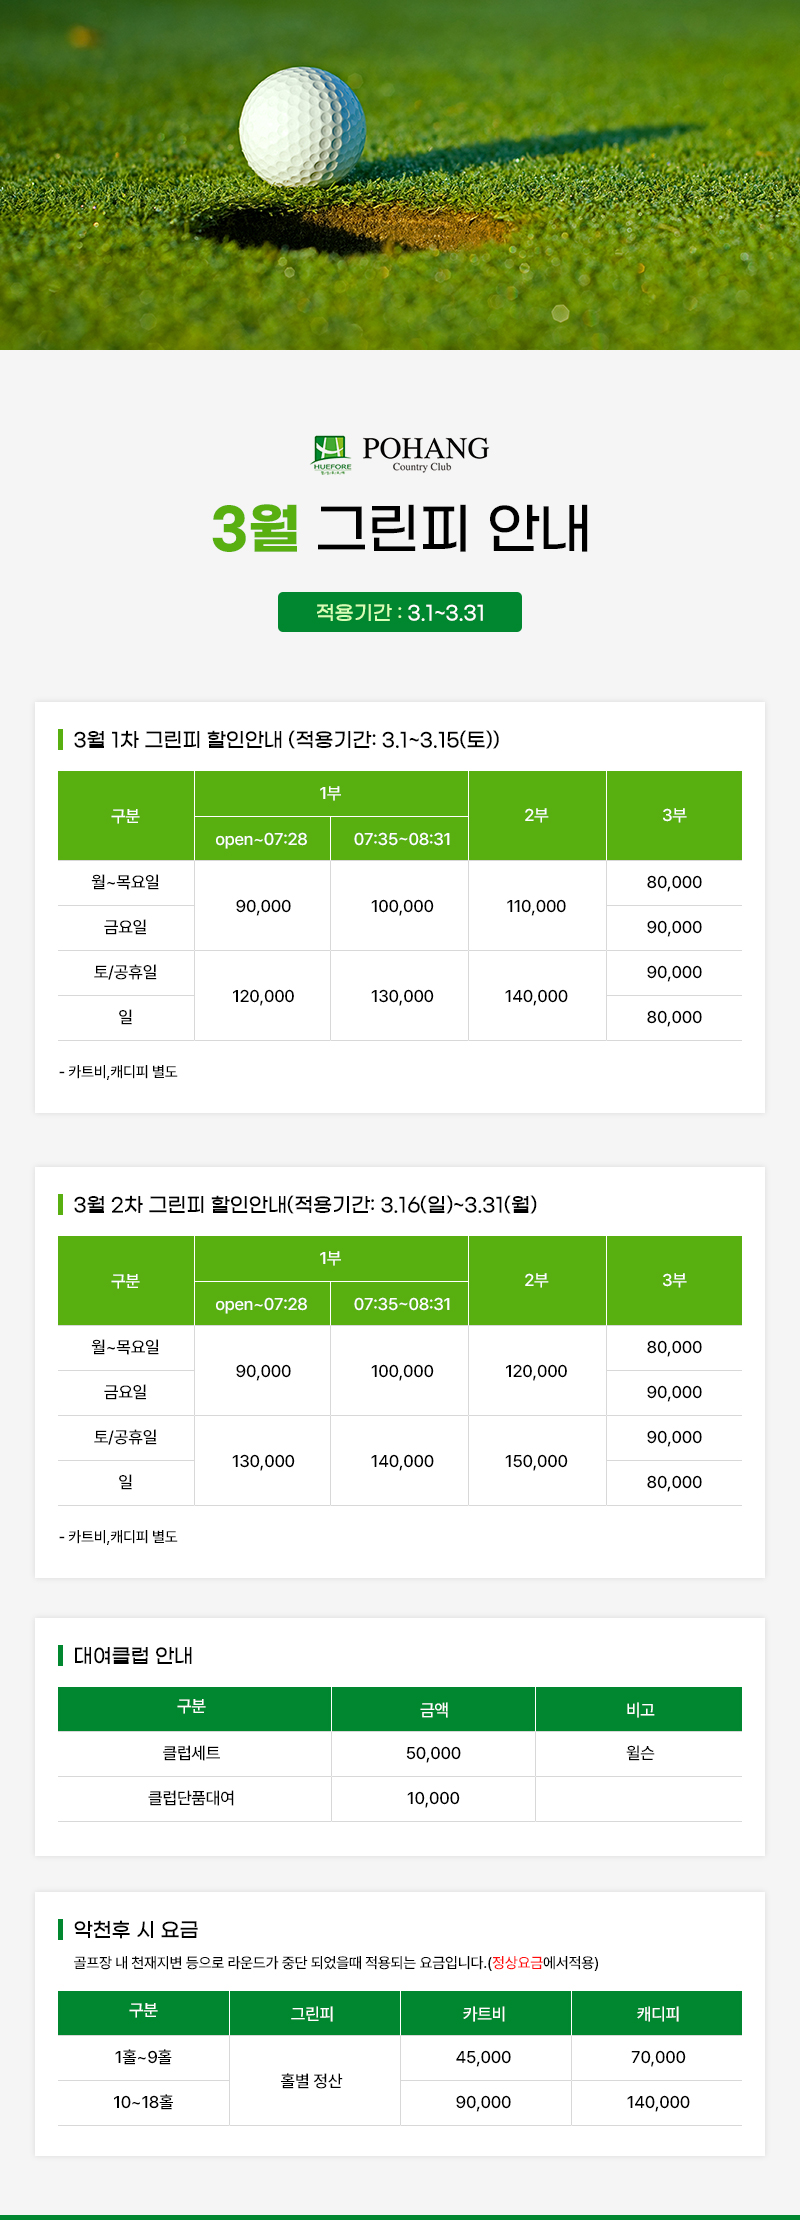Select the 3월 그린피 안내 title
The width and height of the screenshot is (800, 2220).
(x=400, y=527)
